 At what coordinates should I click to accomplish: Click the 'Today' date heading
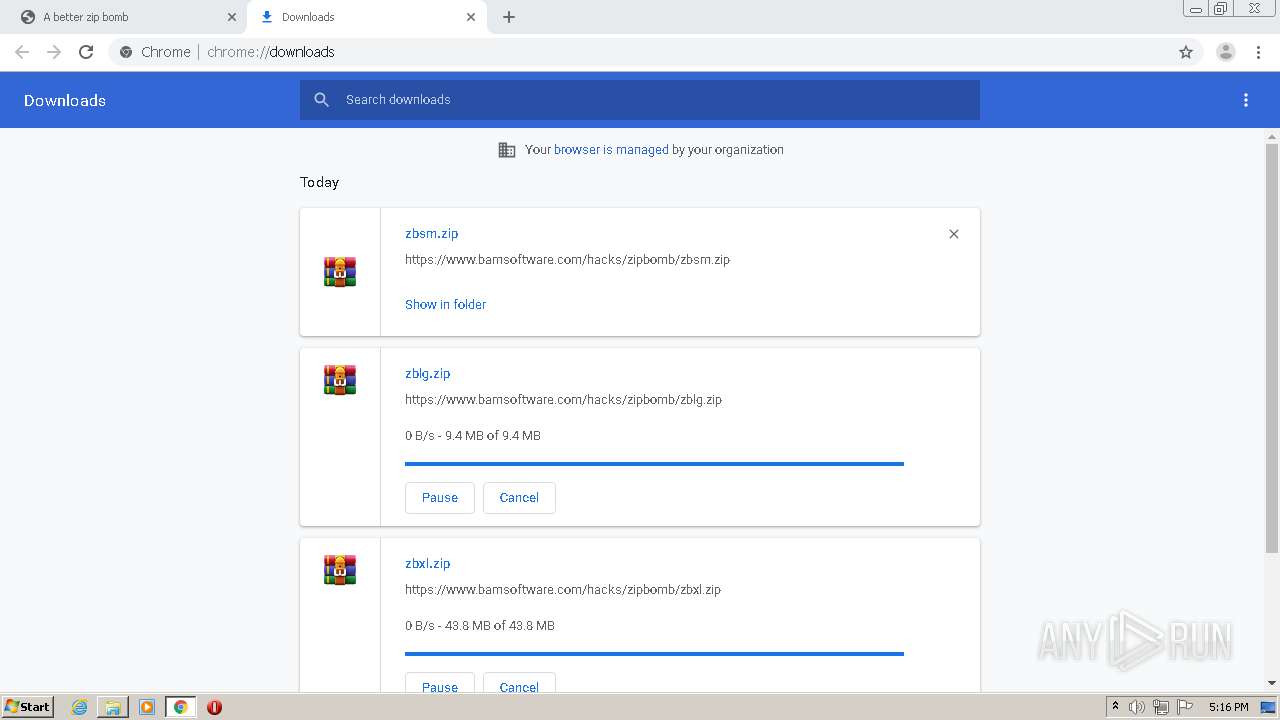[x=320, y=183]
